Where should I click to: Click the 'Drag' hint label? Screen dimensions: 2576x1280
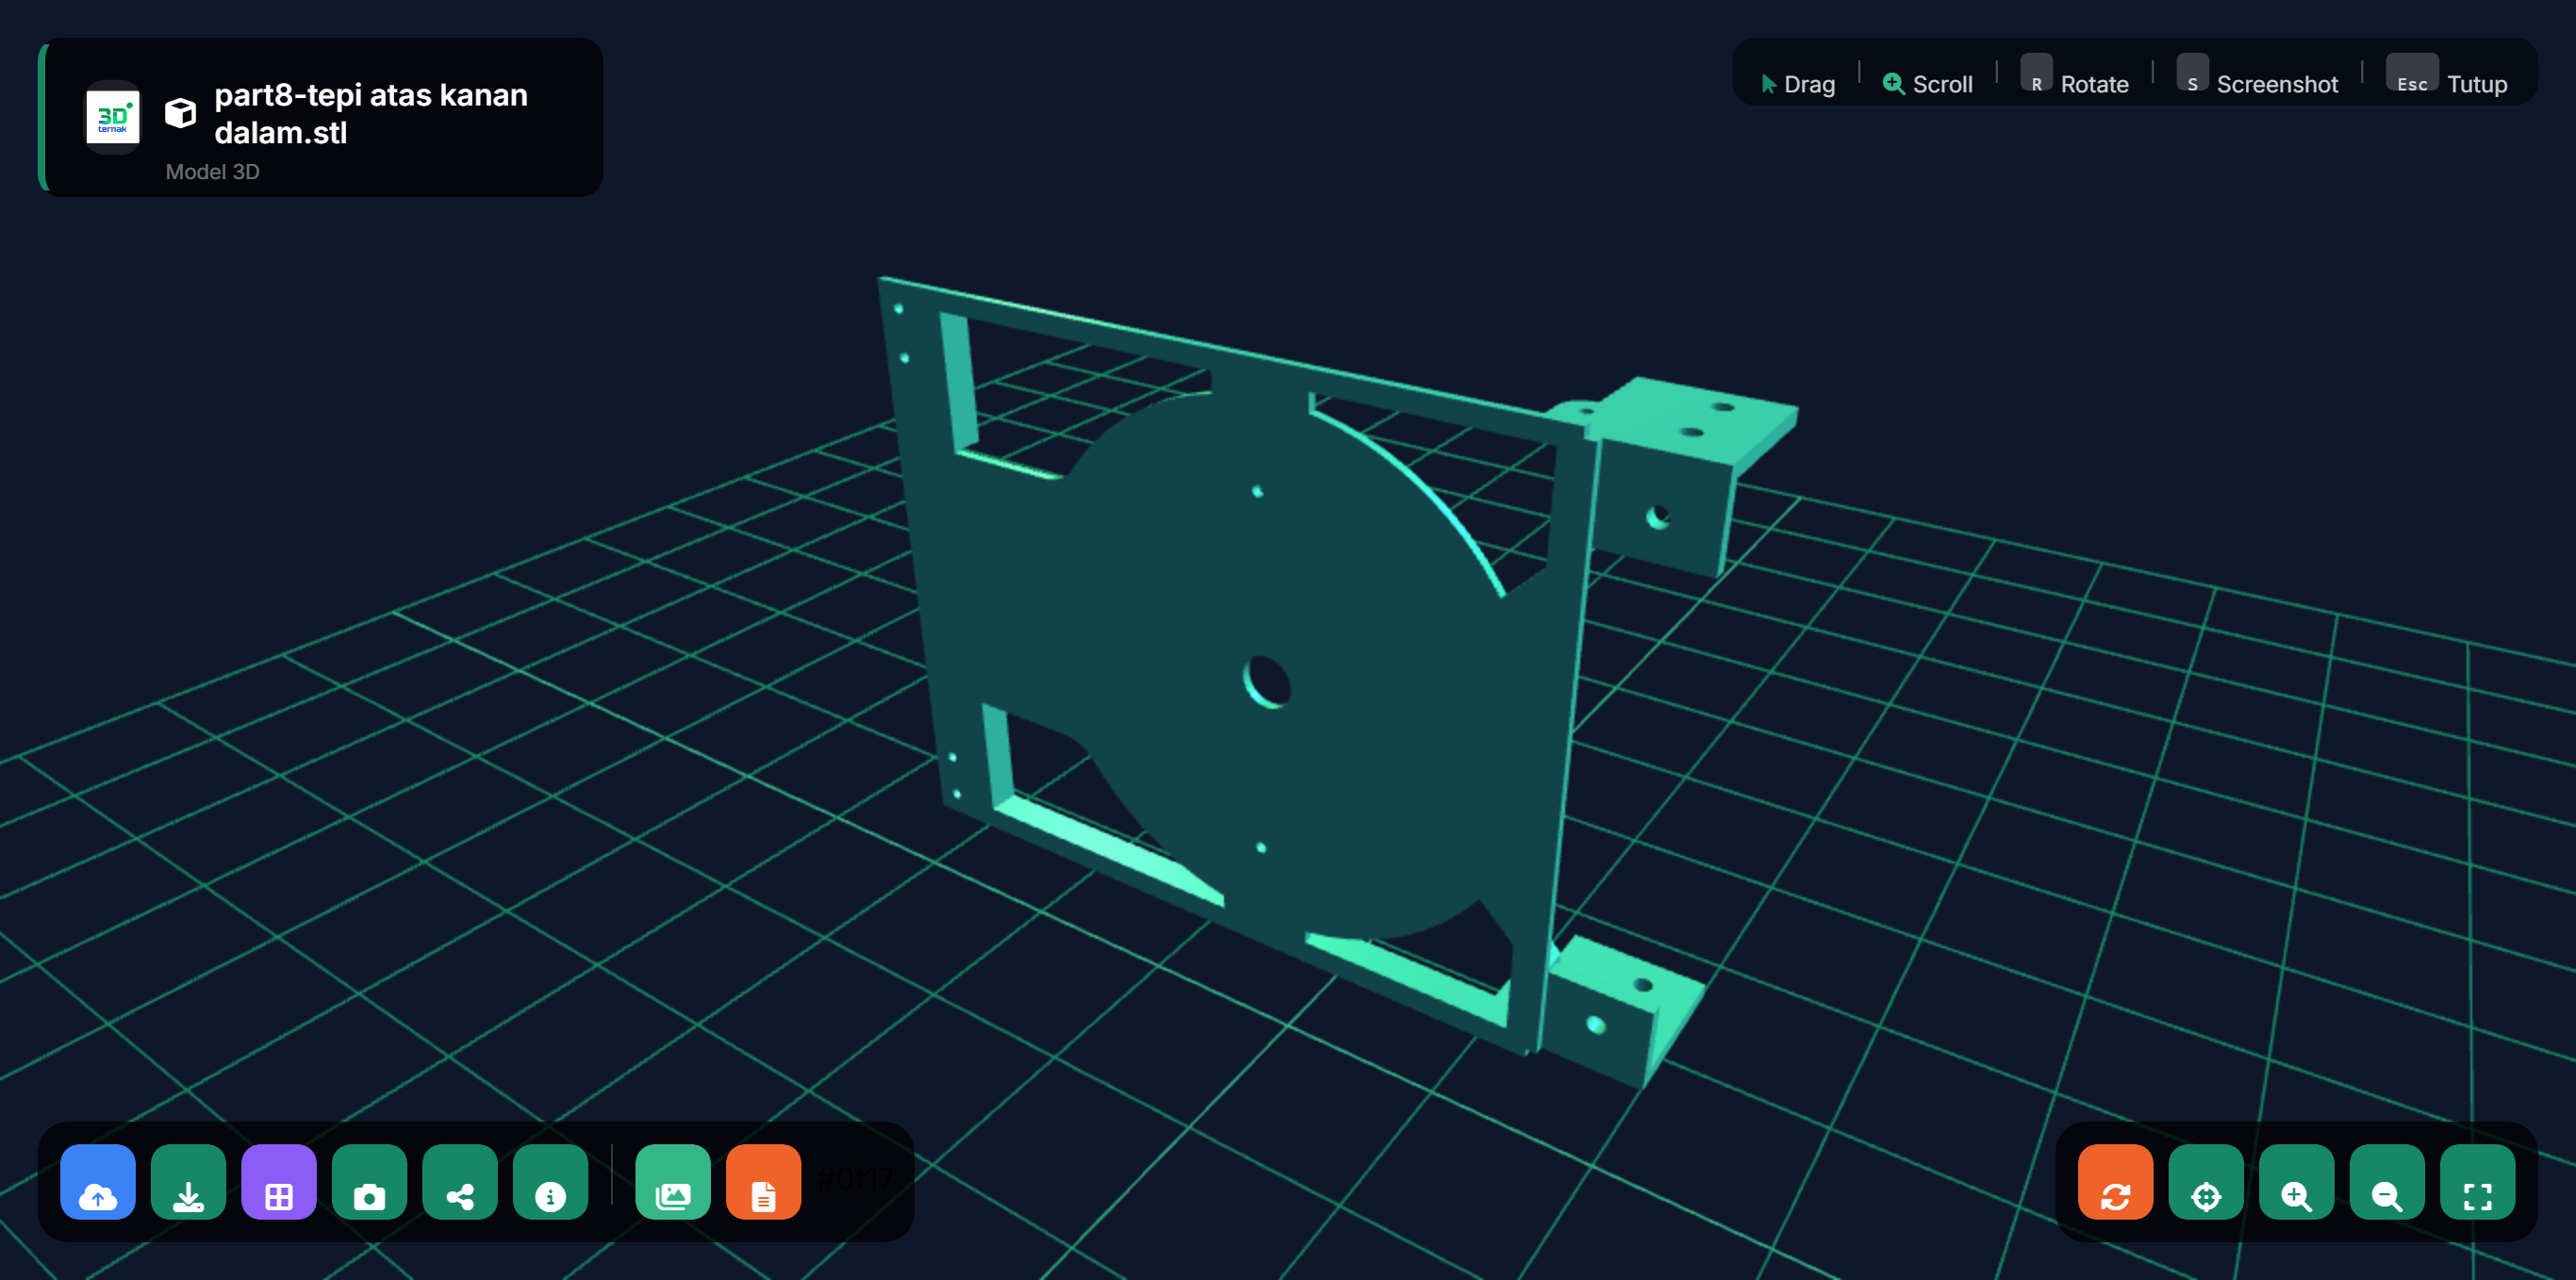click(x=1809, y=85)
